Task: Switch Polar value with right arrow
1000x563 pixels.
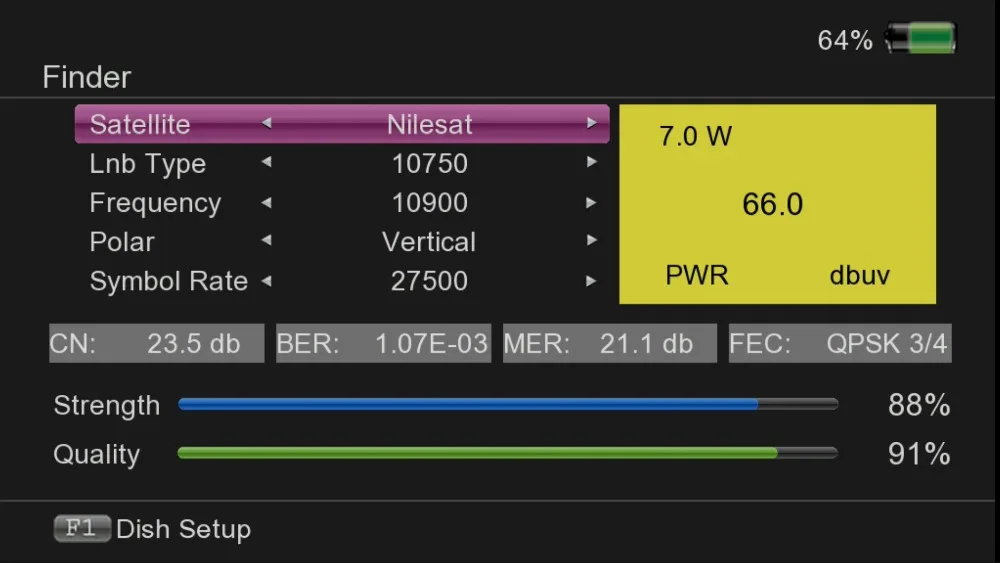Action: click(591, 240)
